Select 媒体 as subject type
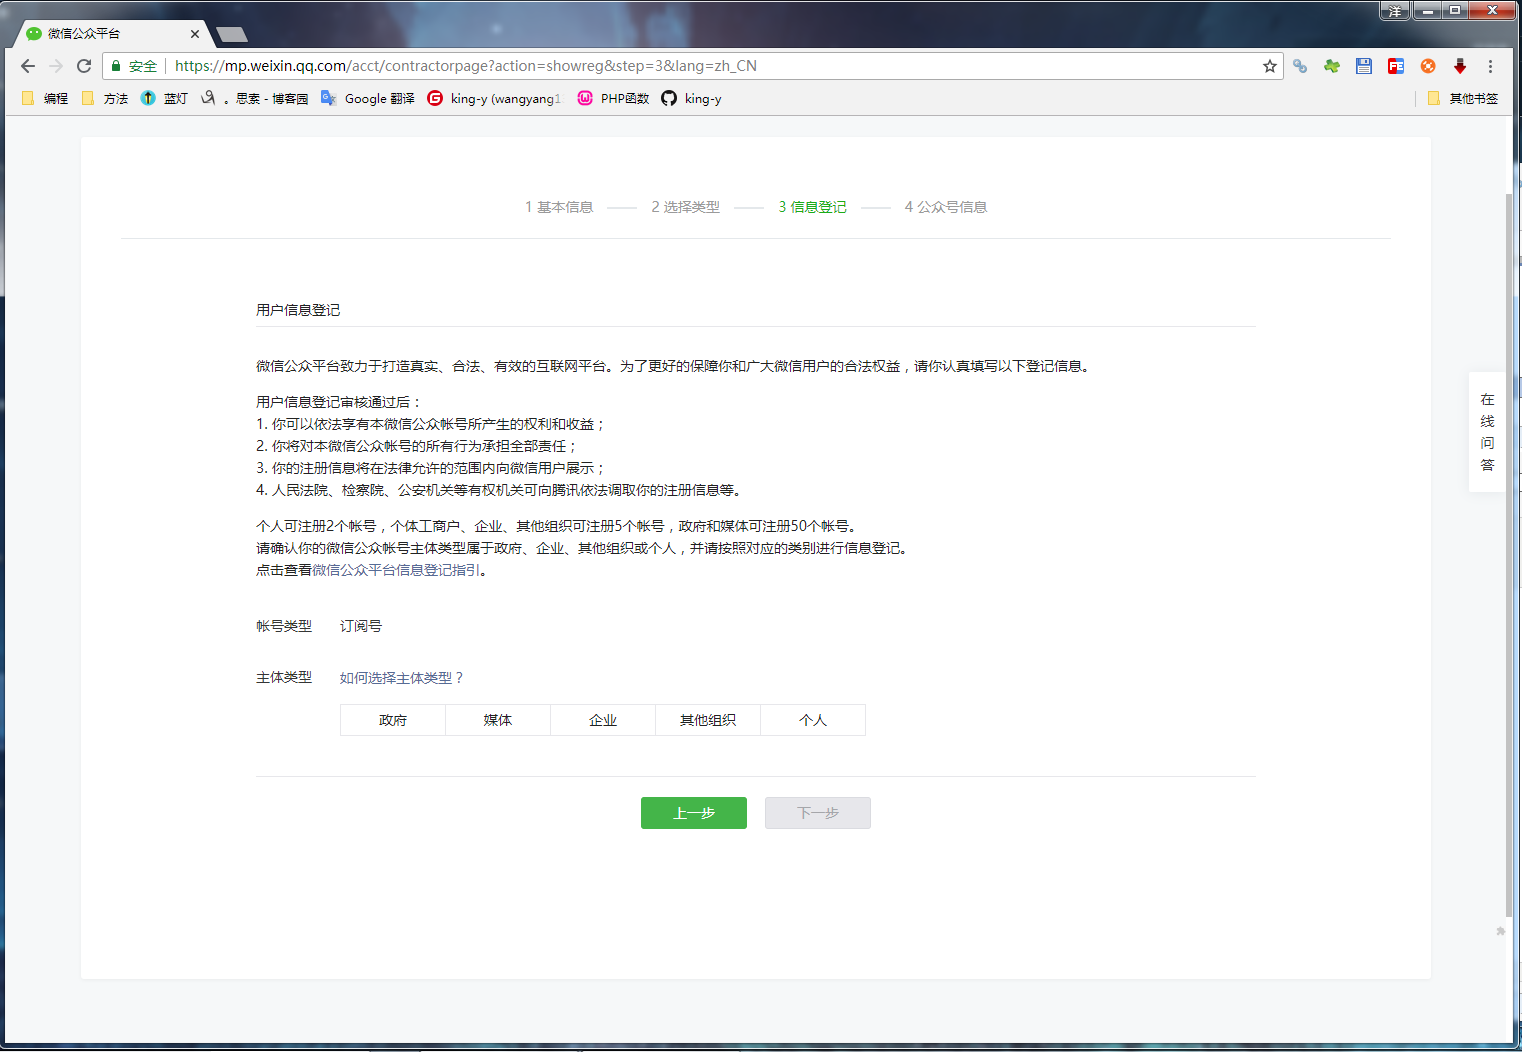Image resolution: width=1522 pixels, height=1052 pixels. [498, 720]
